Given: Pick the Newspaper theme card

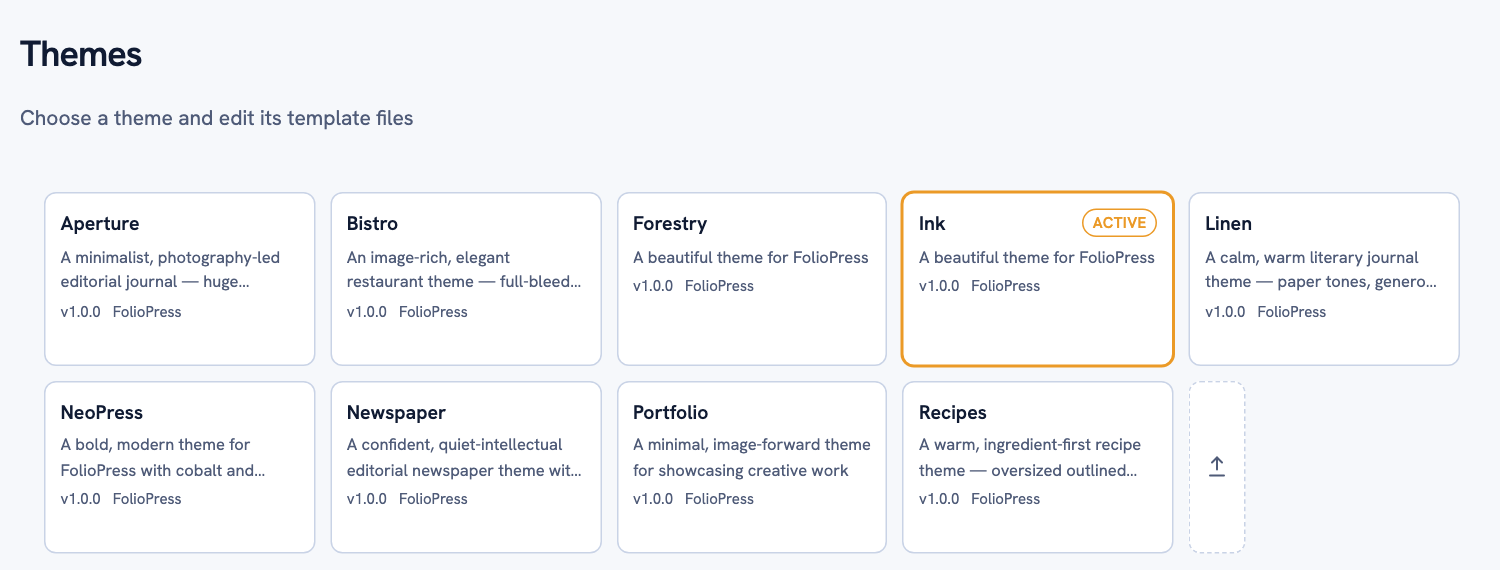Looking at the screenshot, I should click(x=466, y=467).
